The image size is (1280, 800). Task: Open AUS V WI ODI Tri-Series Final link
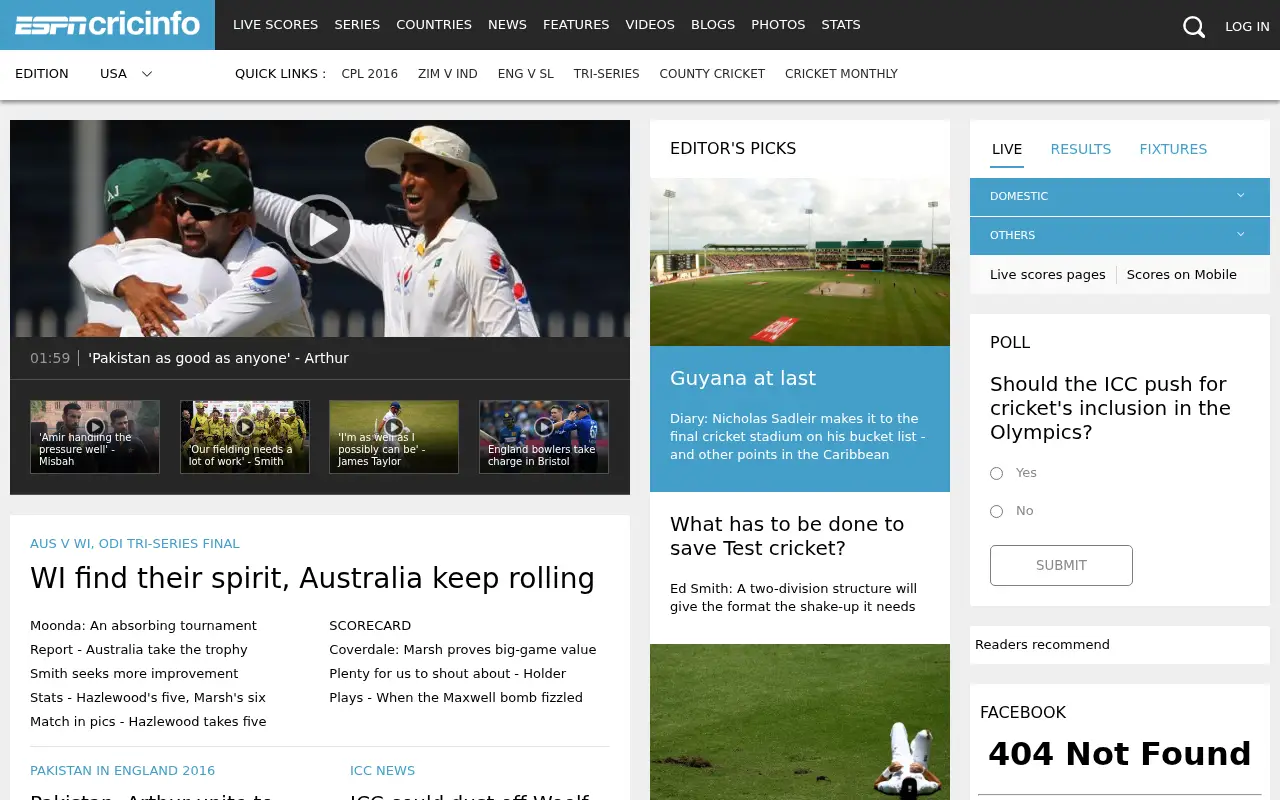[x=135, y=544]
